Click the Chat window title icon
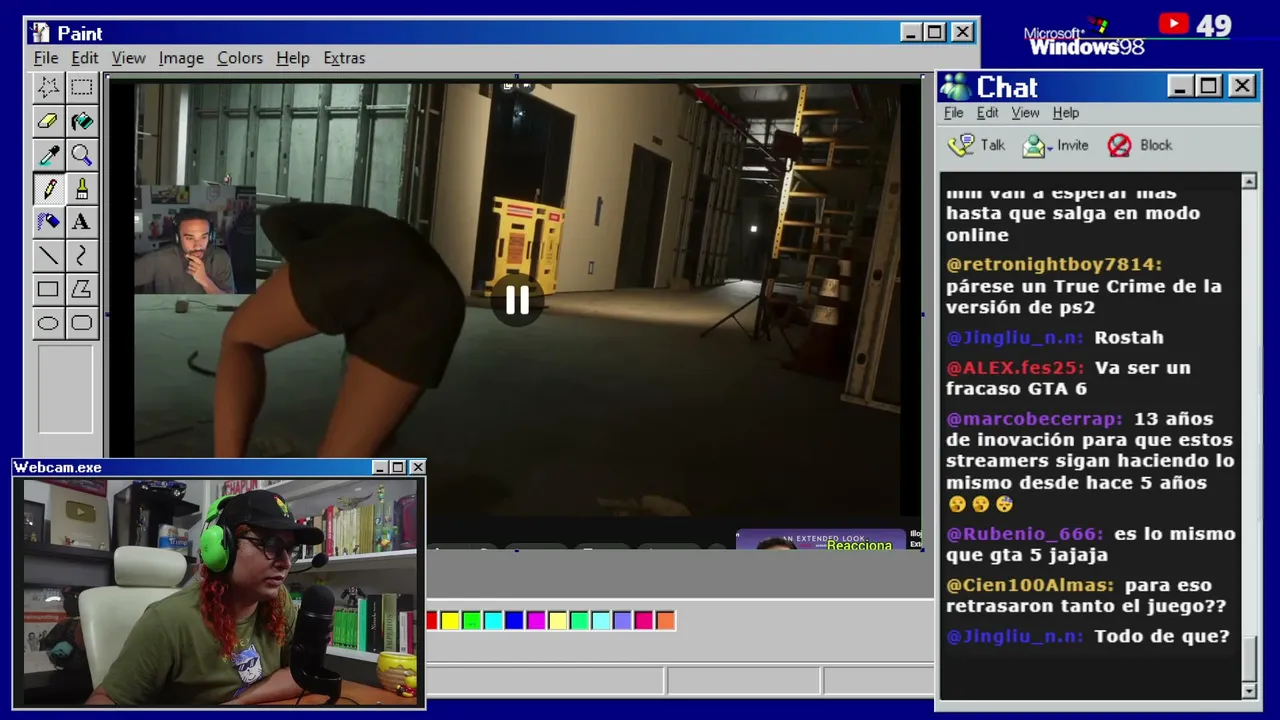The image size is (1280, 720). click(x=956, y=87)
